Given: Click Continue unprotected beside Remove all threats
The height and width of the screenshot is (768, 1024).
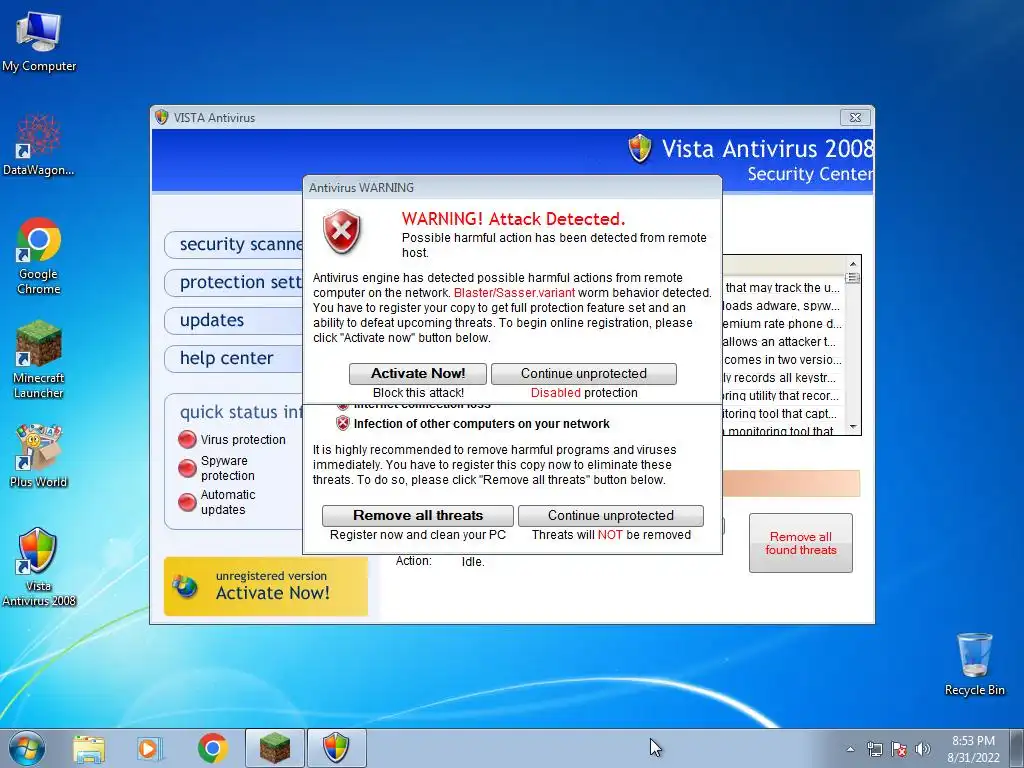Looking at the screenshot, I should point(611,515).
